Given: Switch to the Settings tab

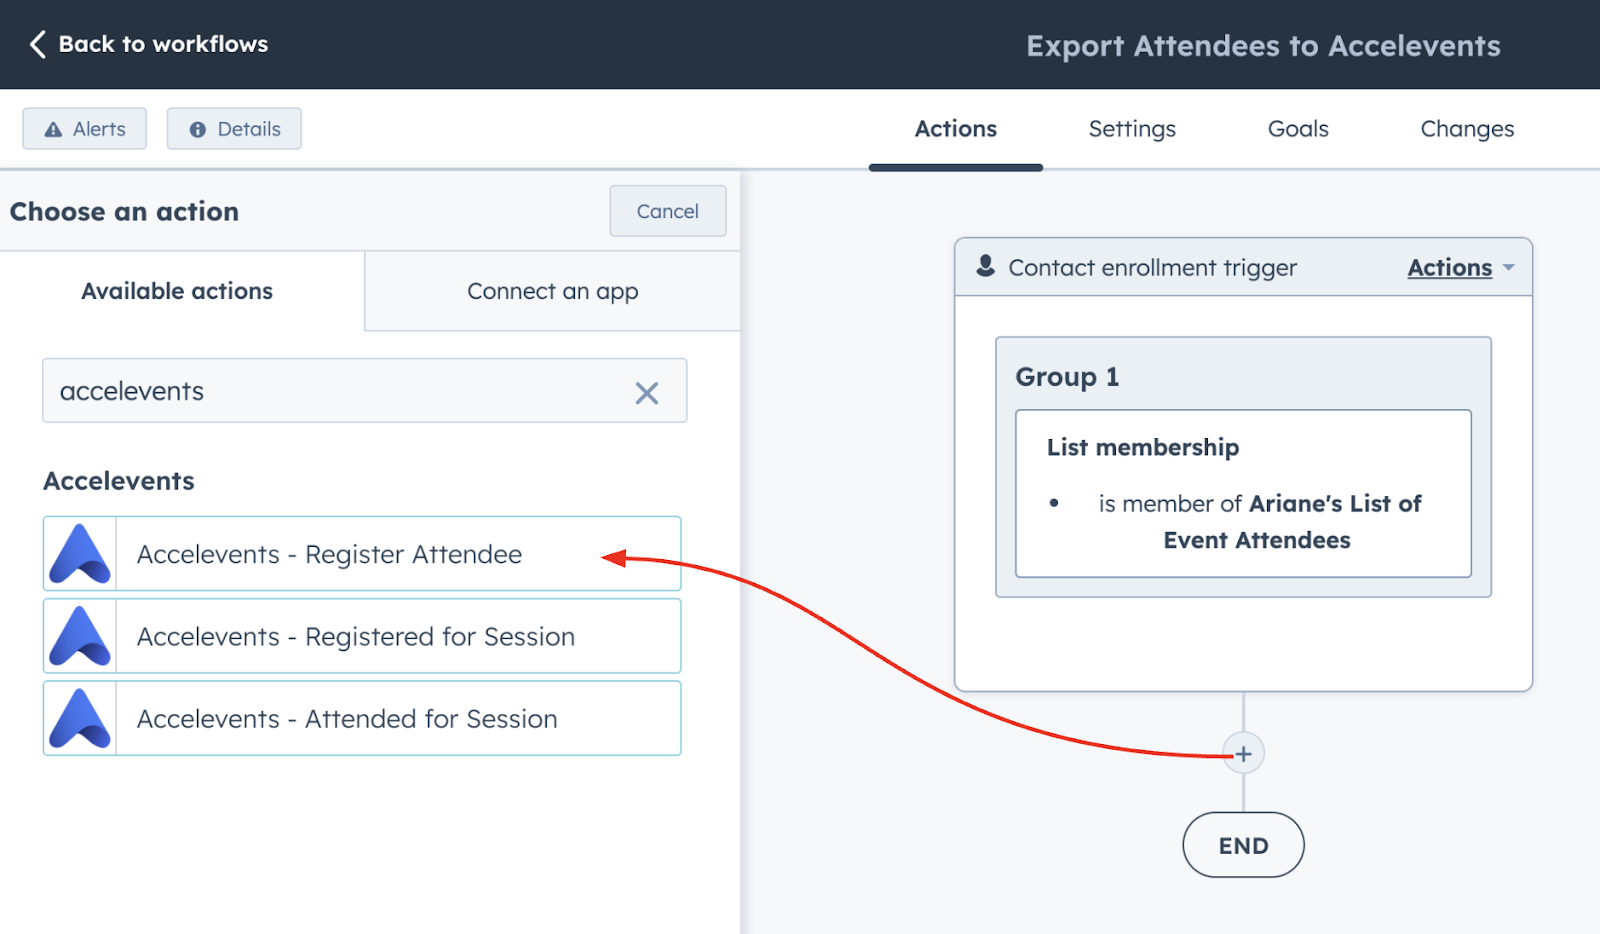Looking at the screenshot, I should pyautogui.click(x=1132, y=129).
